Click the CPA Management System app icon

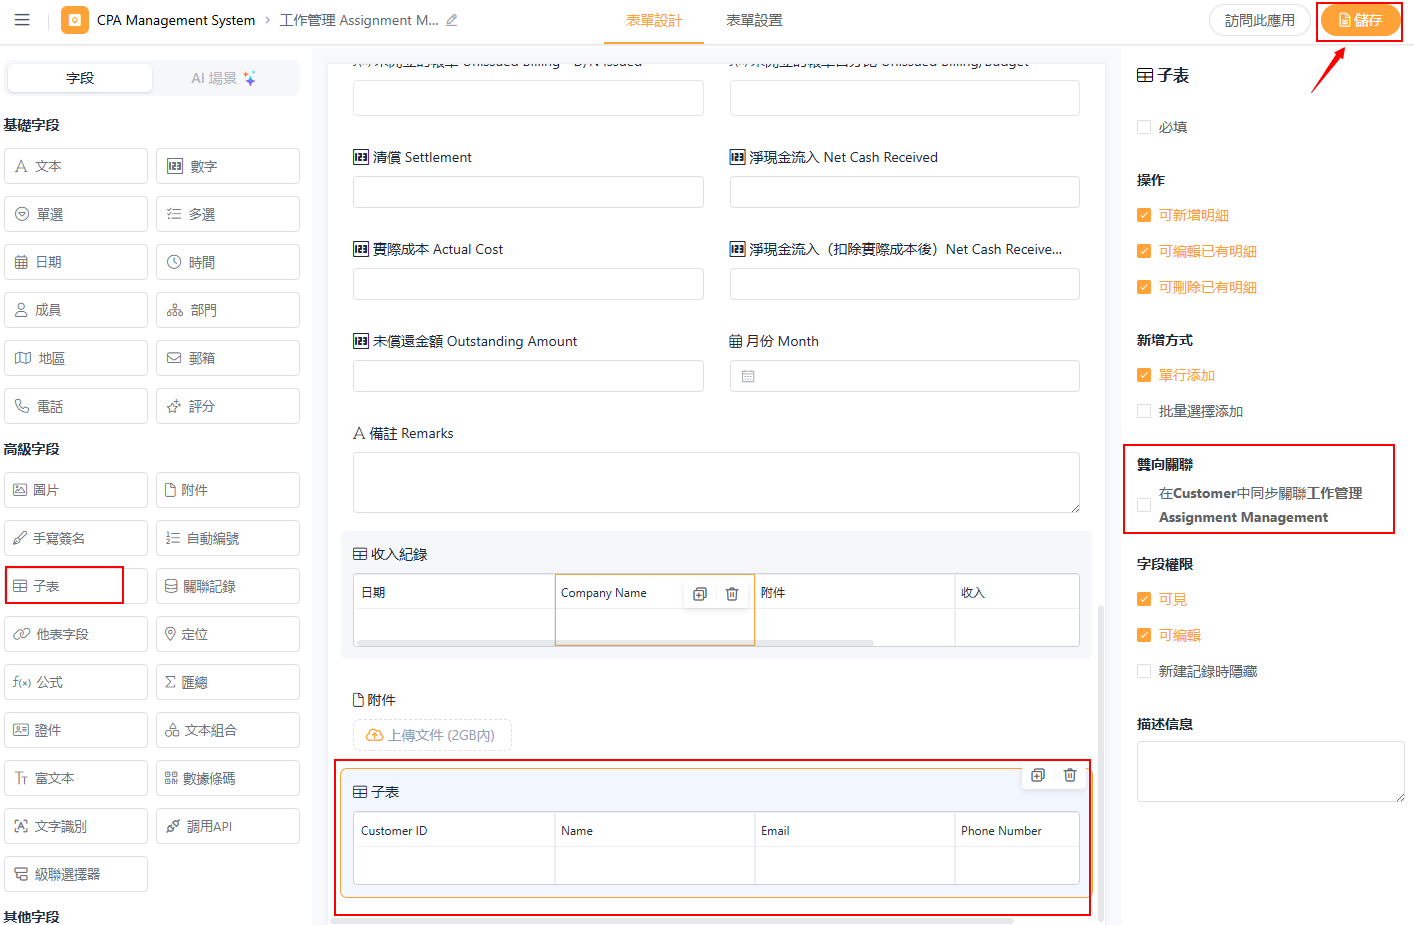[x=75, y=20]
